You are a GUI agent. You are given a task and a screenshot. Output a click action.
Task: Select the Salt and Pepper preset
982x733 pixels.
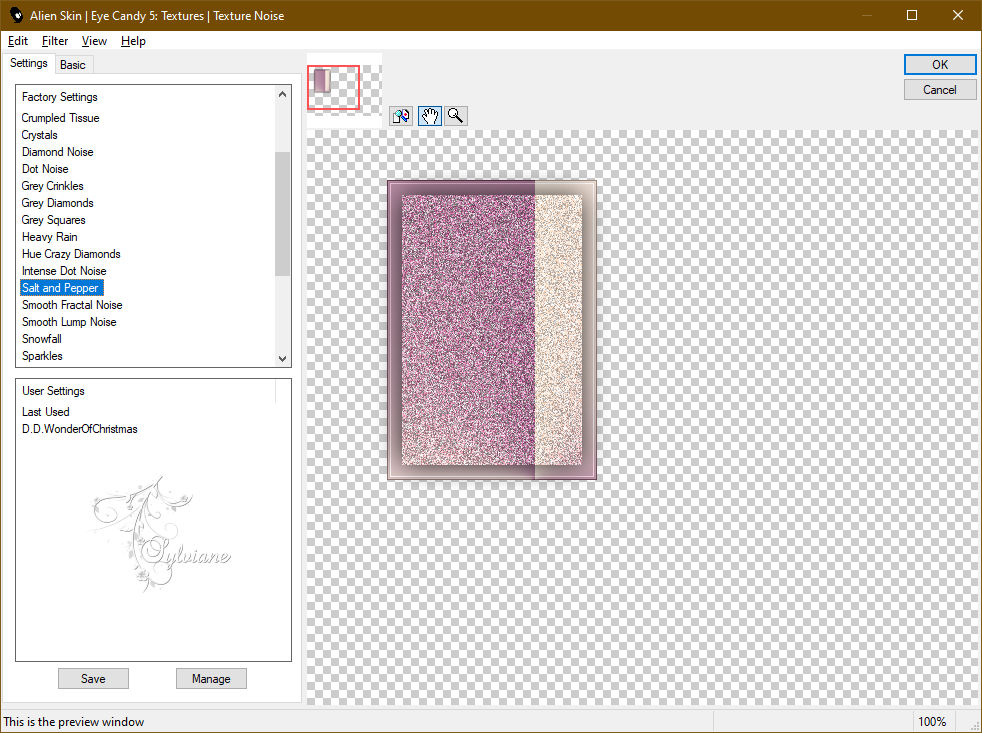(x=61, y=288)
